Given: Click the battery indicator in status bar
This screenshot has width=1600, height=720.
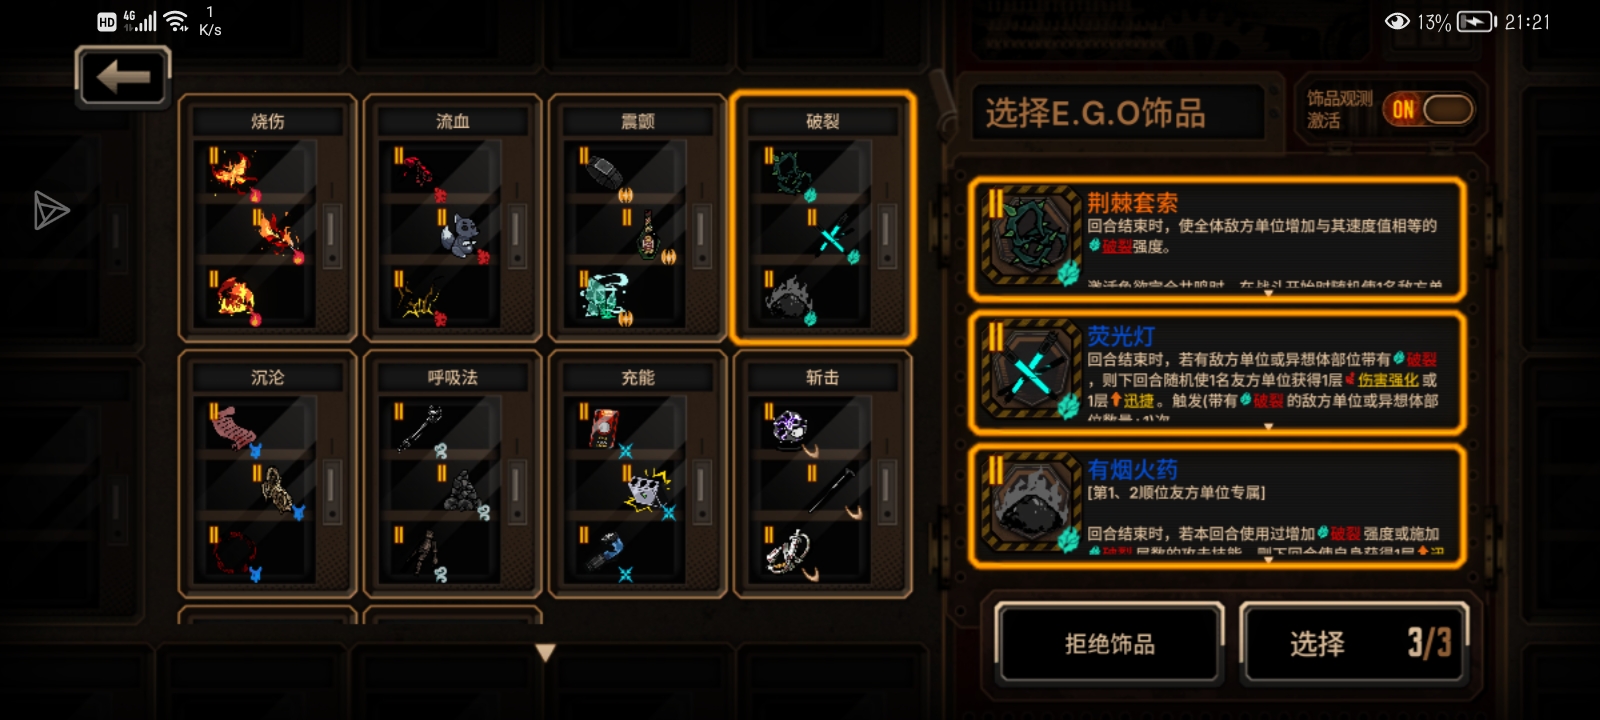Looking at the screenshot, I should click(1476, 21).
